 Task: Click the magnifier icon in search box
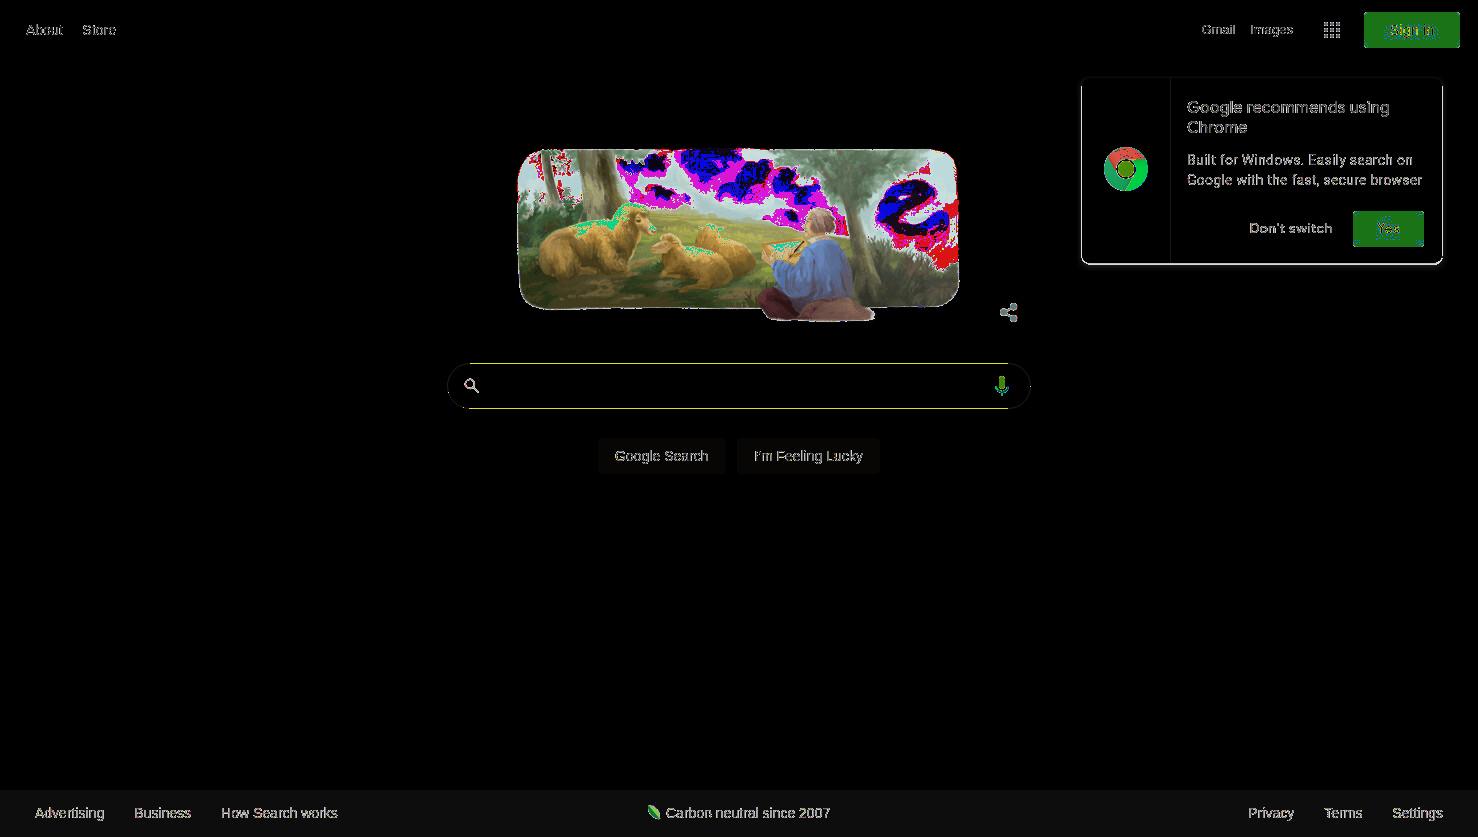click(x=472, y=386)
